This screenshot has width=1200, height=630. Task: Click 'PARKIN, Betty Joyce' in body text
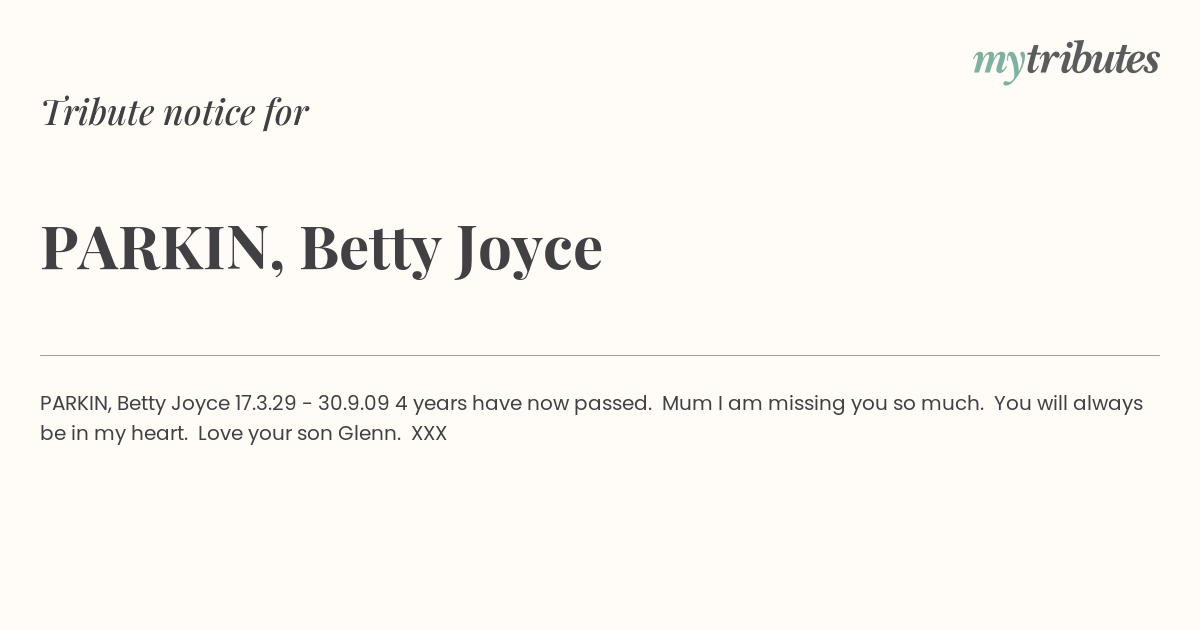point(135,404)
